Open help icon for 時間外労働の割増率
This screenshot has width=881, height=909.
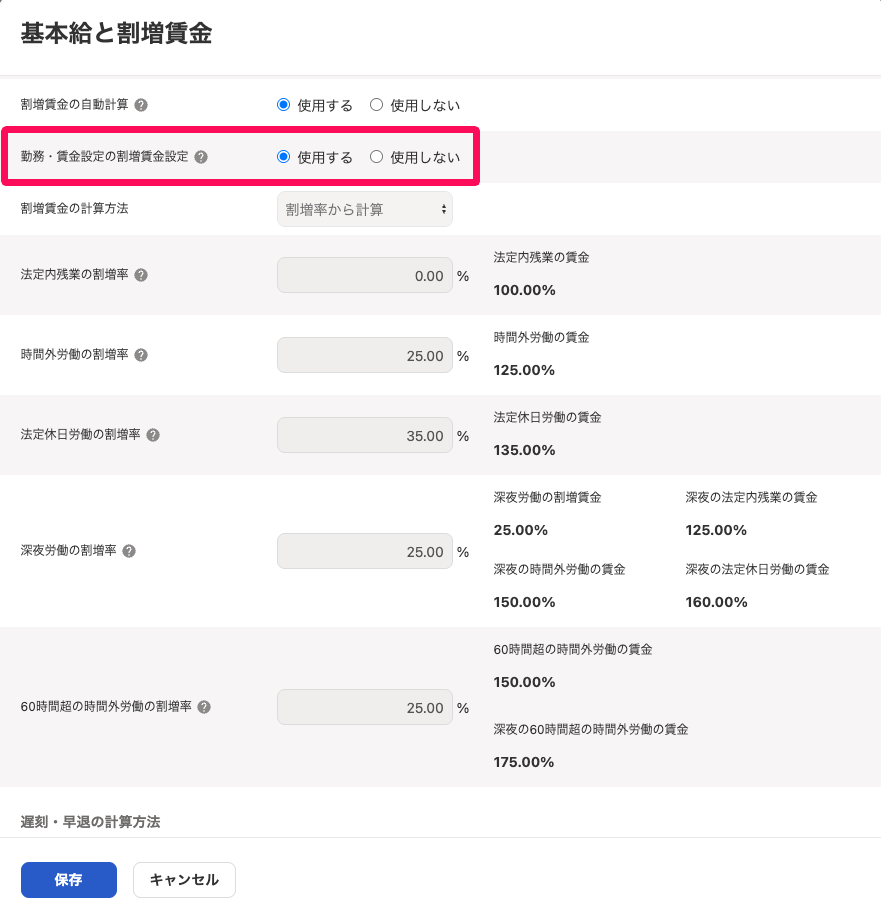click(141, 355)
